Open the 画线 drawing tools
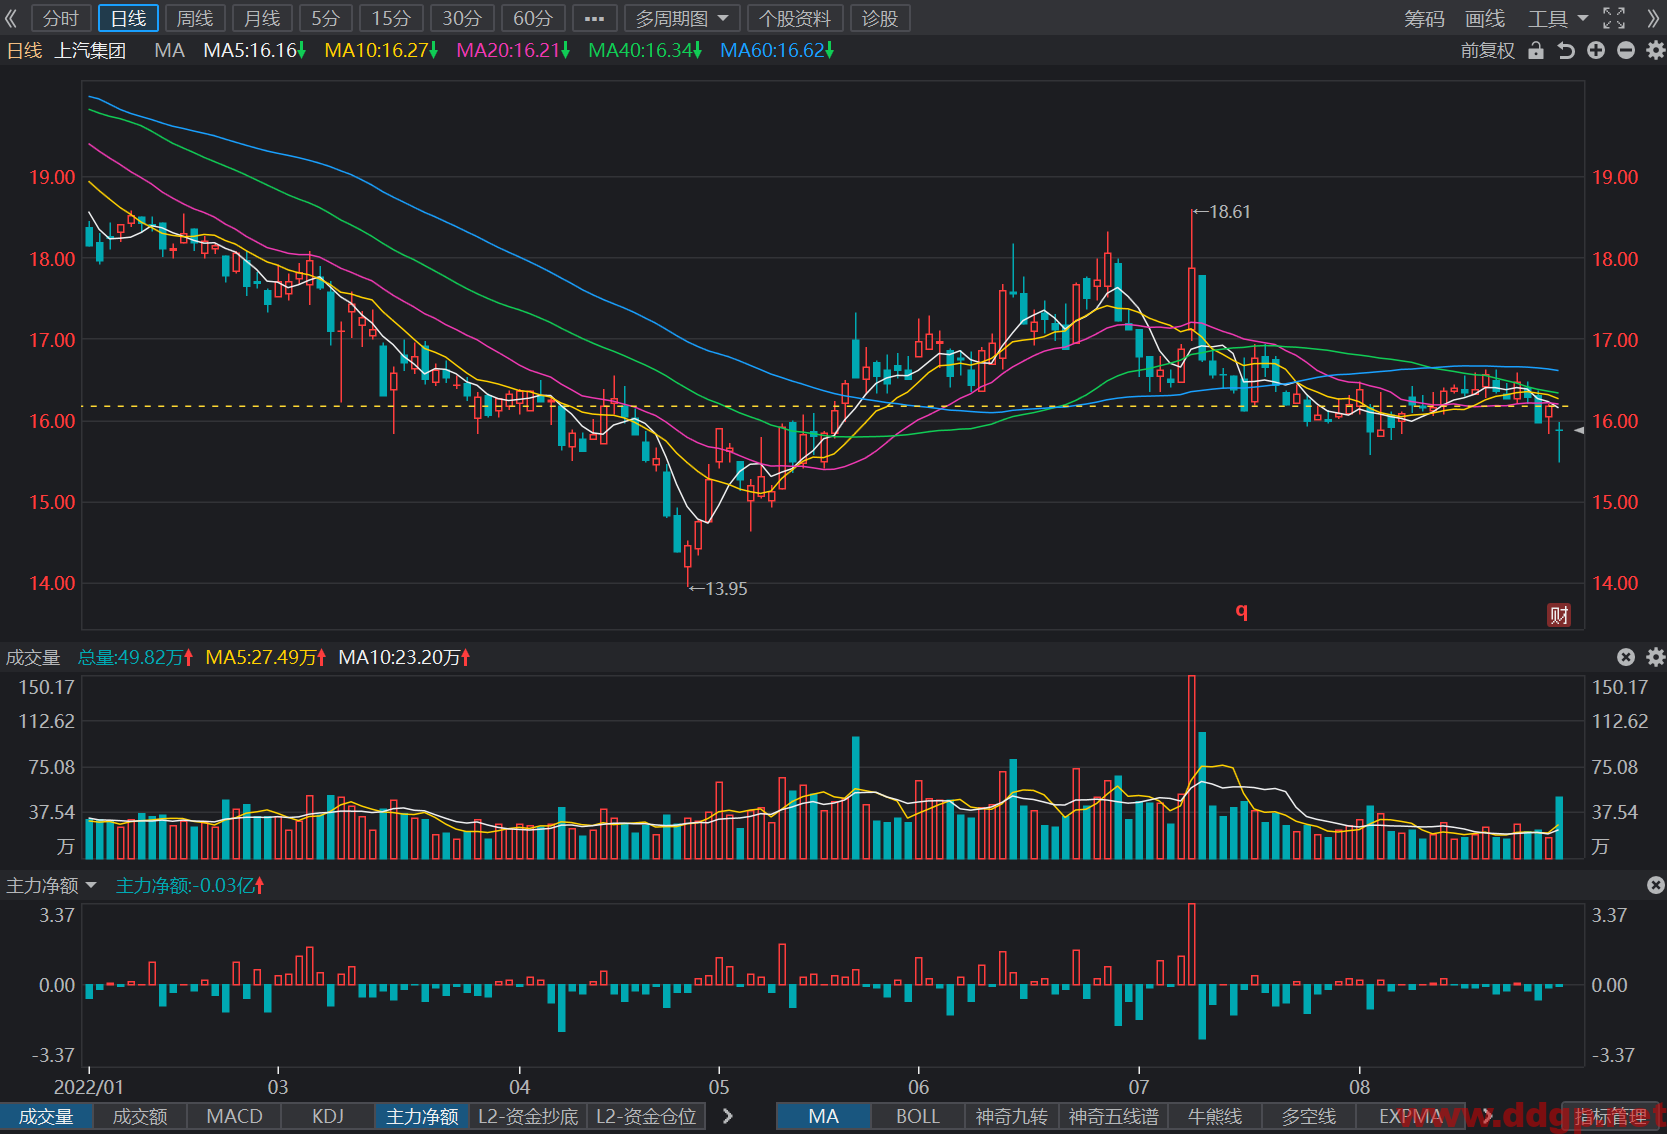The width and height of the screenshot is (1667, 1134). coord(1485,18)
